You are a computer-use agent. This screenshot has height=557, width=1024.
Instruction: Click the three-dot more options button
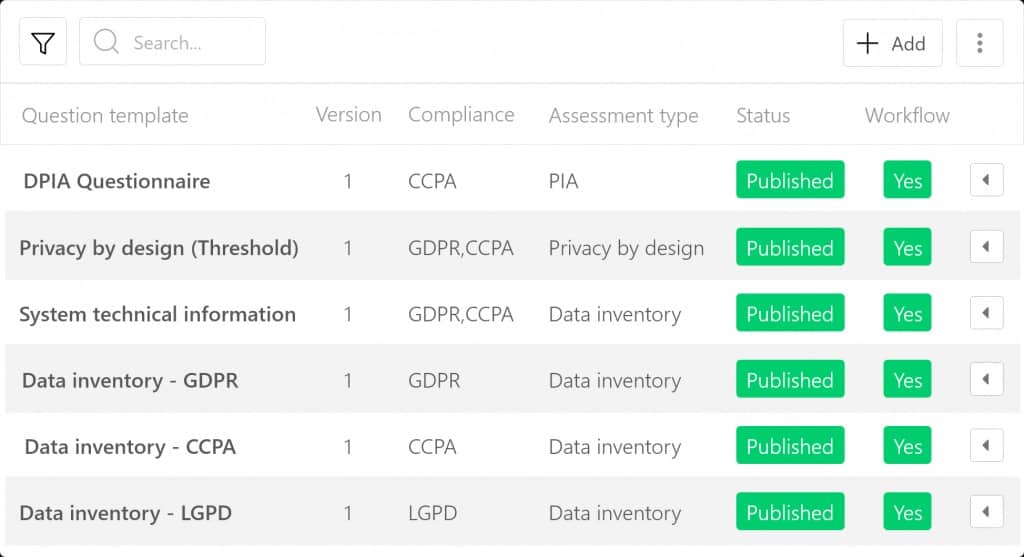(x=979, y=43)
